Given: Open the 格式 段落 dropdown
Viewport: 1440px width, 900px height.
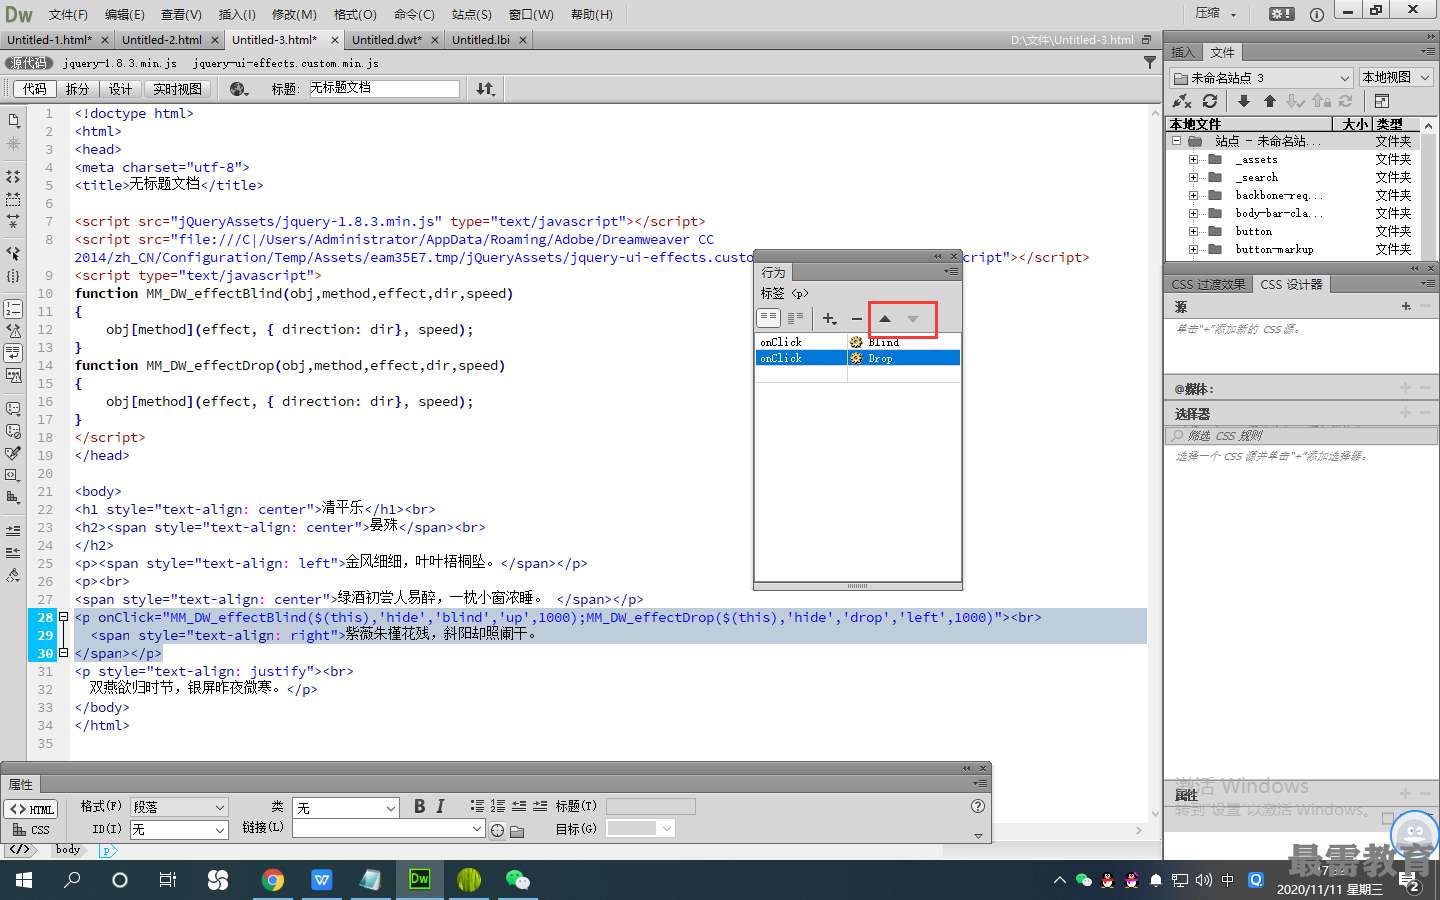Looking at the screenshot, I should (180, 807).
